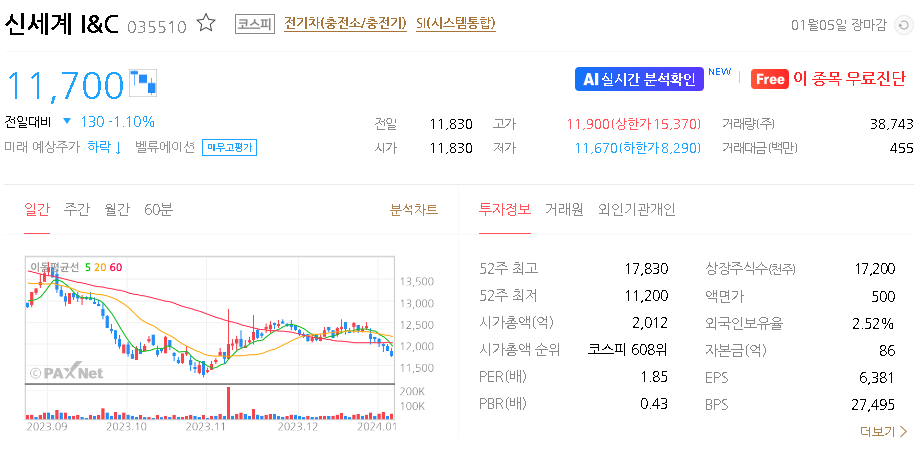The width and height of the screenshot is (914, 457).
Task: Click the change value 130 -1.10%
Action: 117,122
